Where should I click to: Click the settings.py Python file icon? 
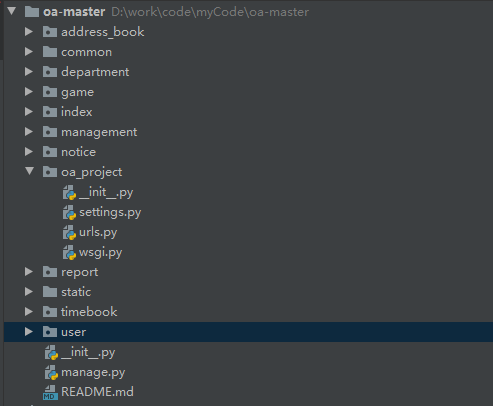pos(69,212)
